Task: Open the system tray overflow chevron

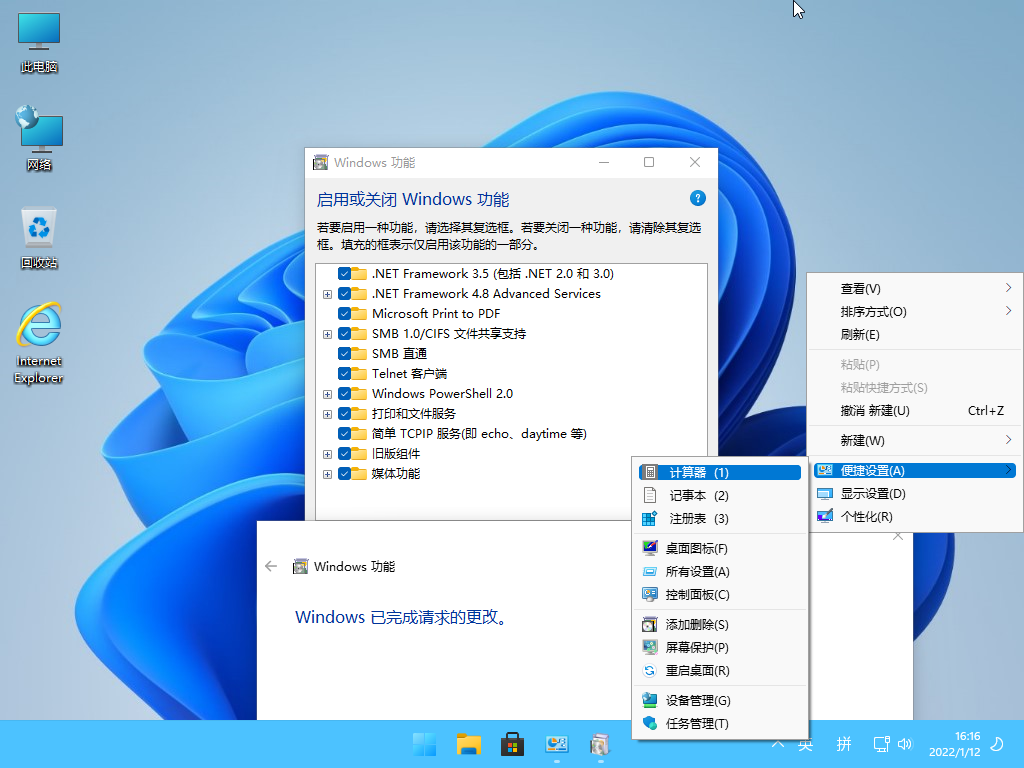Action: (778, 744)
